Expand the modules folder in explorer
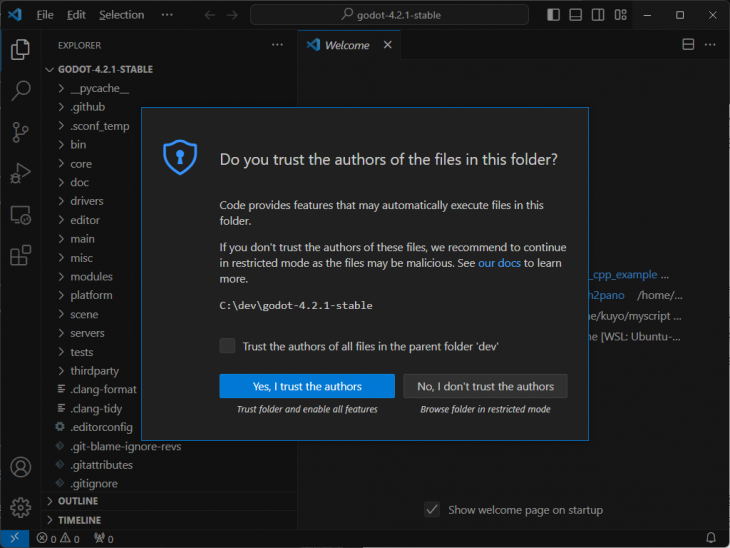The width and height of the screenshot is (730, 548). point(91,277)
